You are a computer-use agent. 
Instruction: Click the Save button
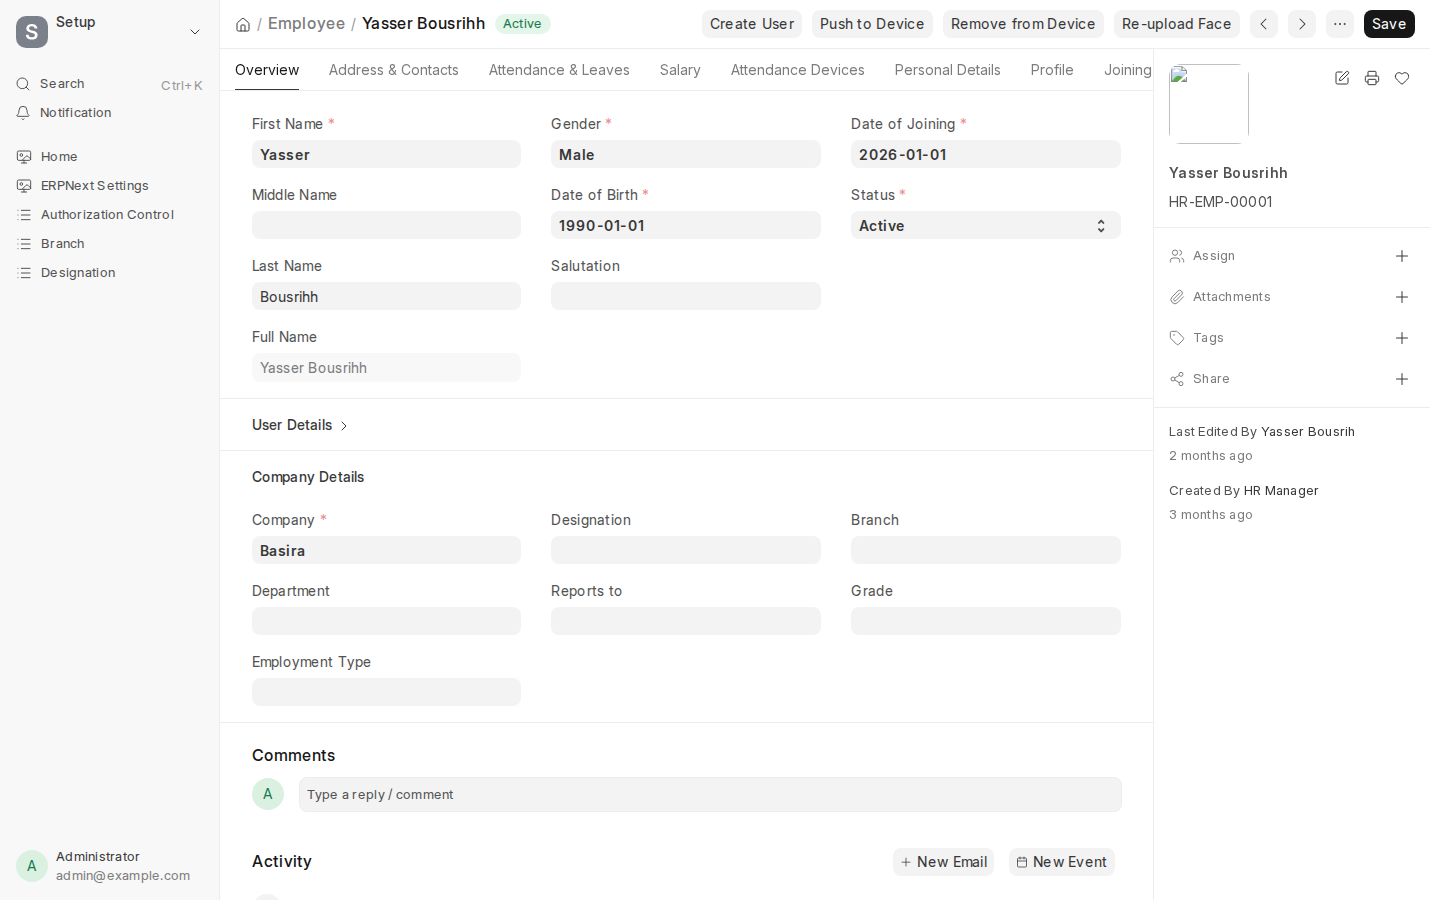pos(1389,24)
